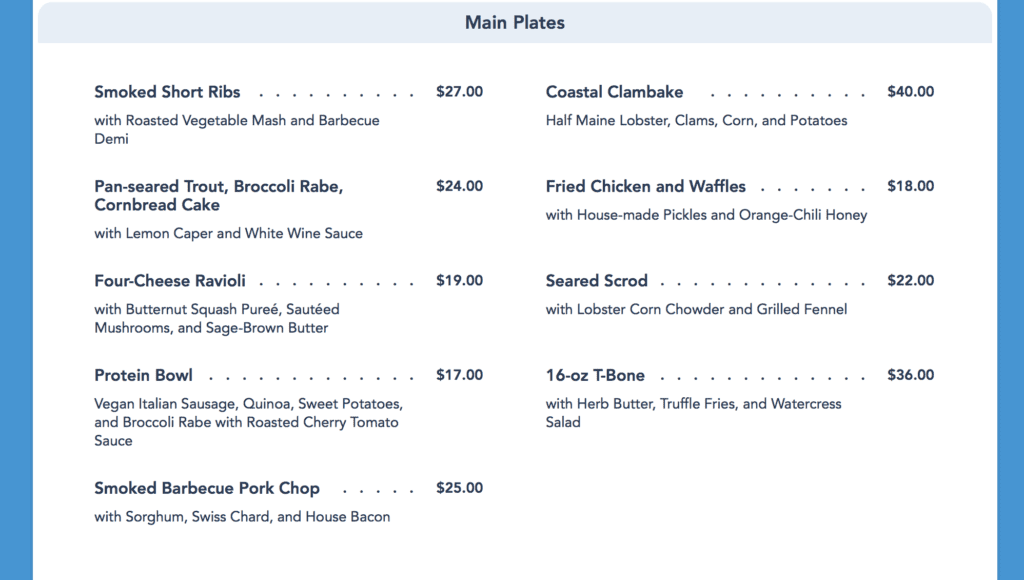Image resolution: width=1024 pixels, height=580 pixels.
Task: Click the Protein Bowl description text
Action: [x=249, y=422]
